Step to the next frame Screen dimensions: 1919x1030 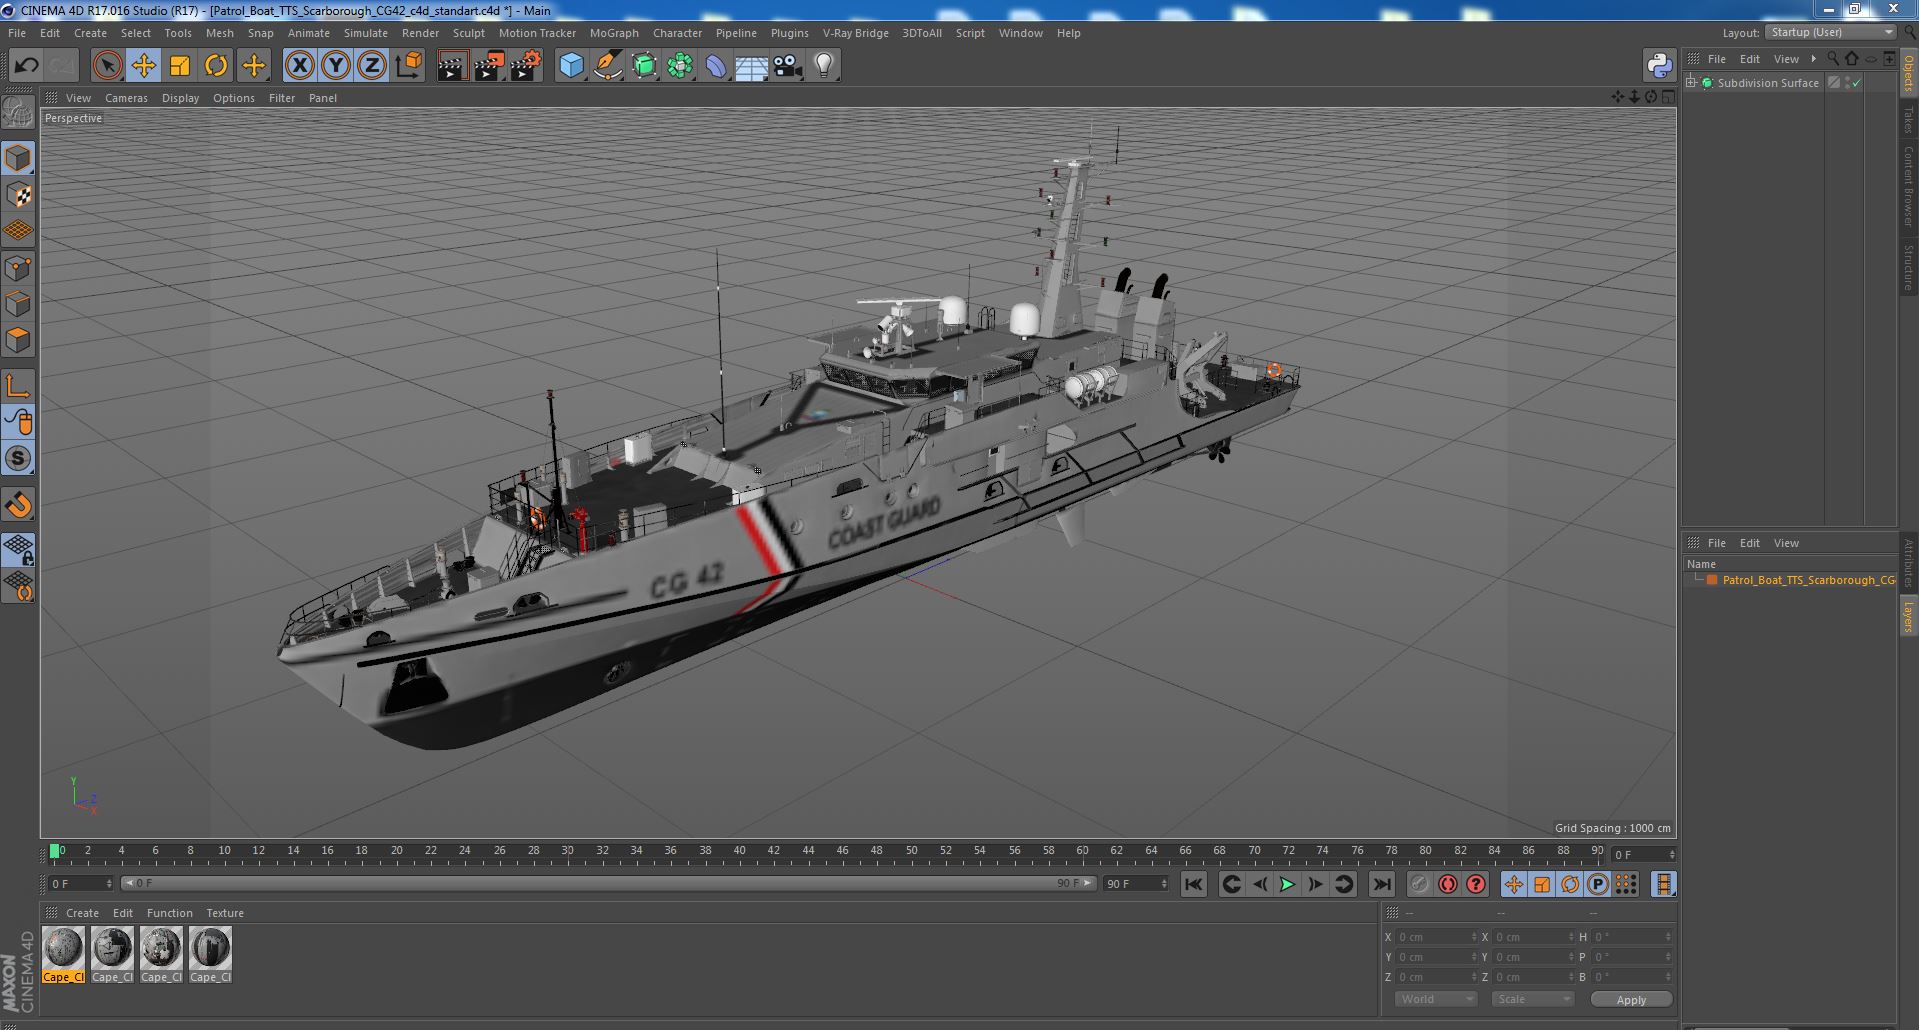1315,884
